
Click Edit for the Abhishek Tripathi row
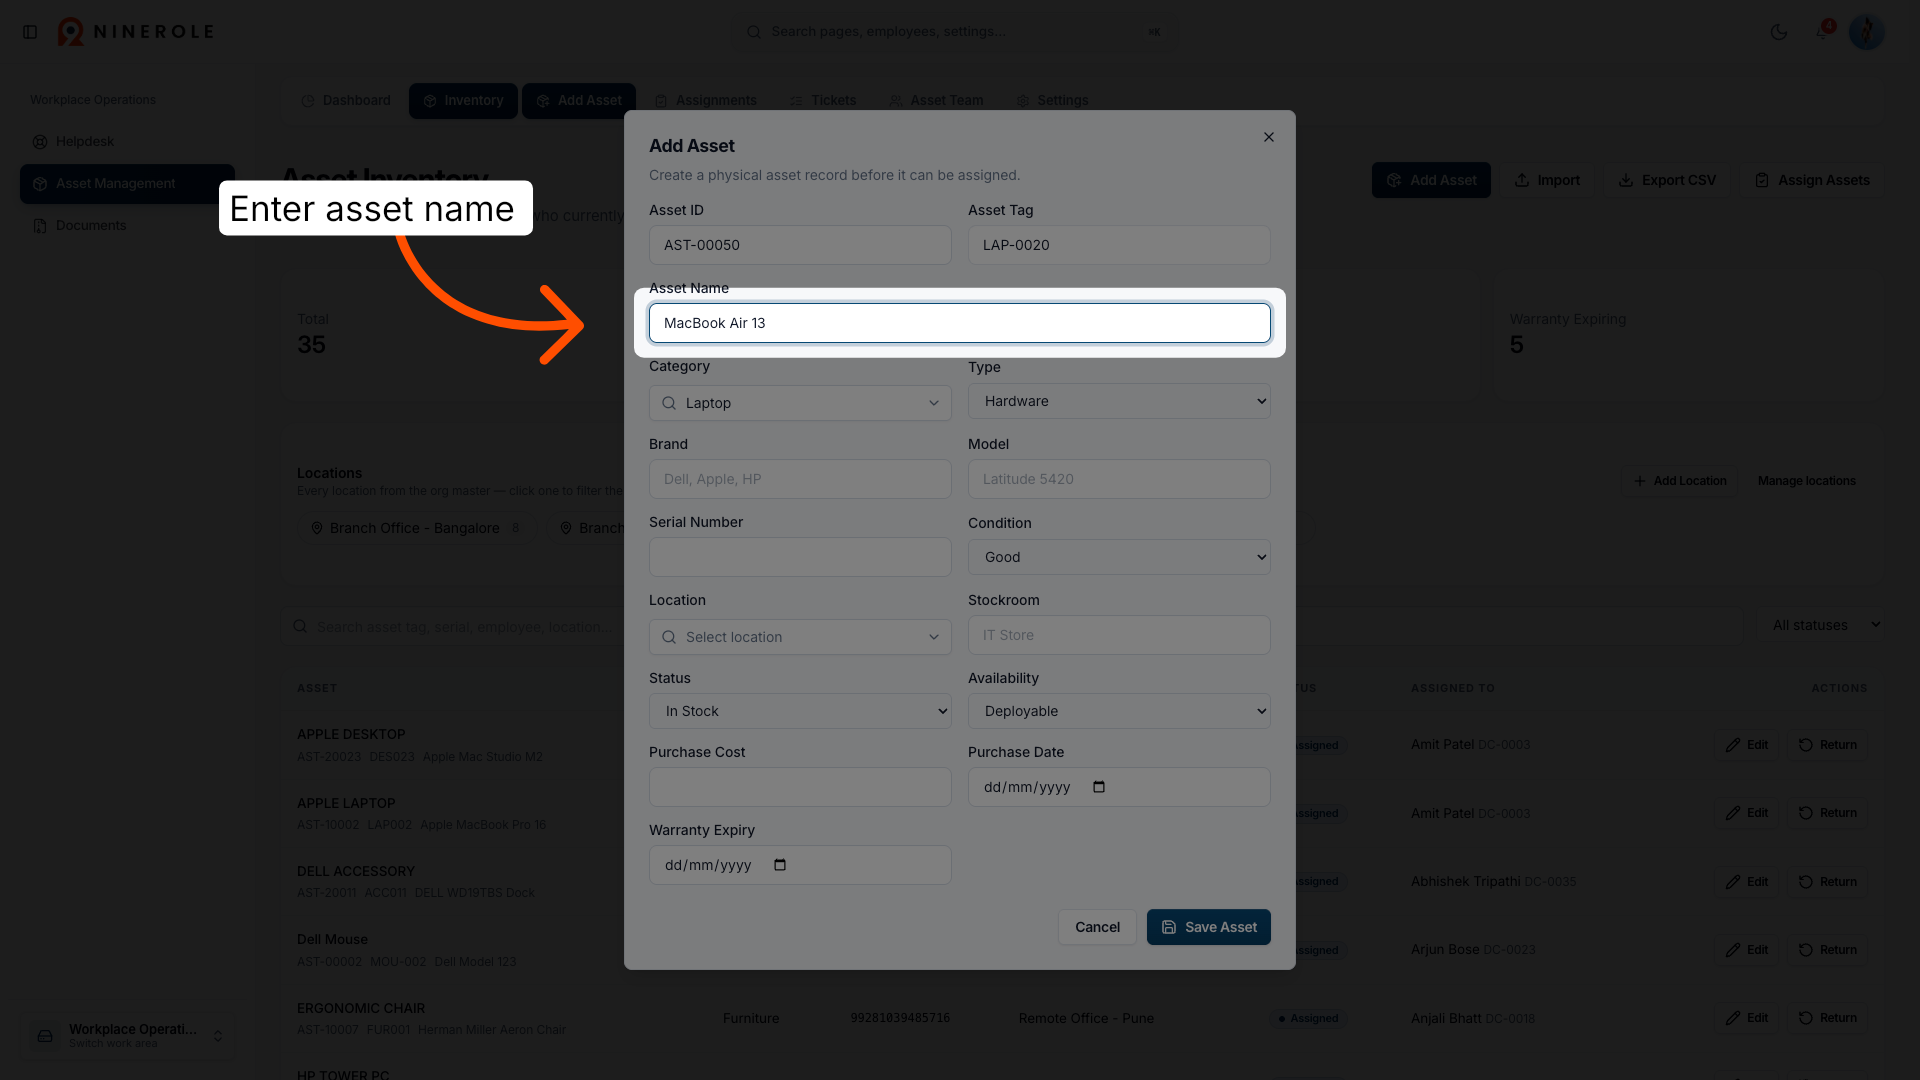click(x=1747, y=882)
